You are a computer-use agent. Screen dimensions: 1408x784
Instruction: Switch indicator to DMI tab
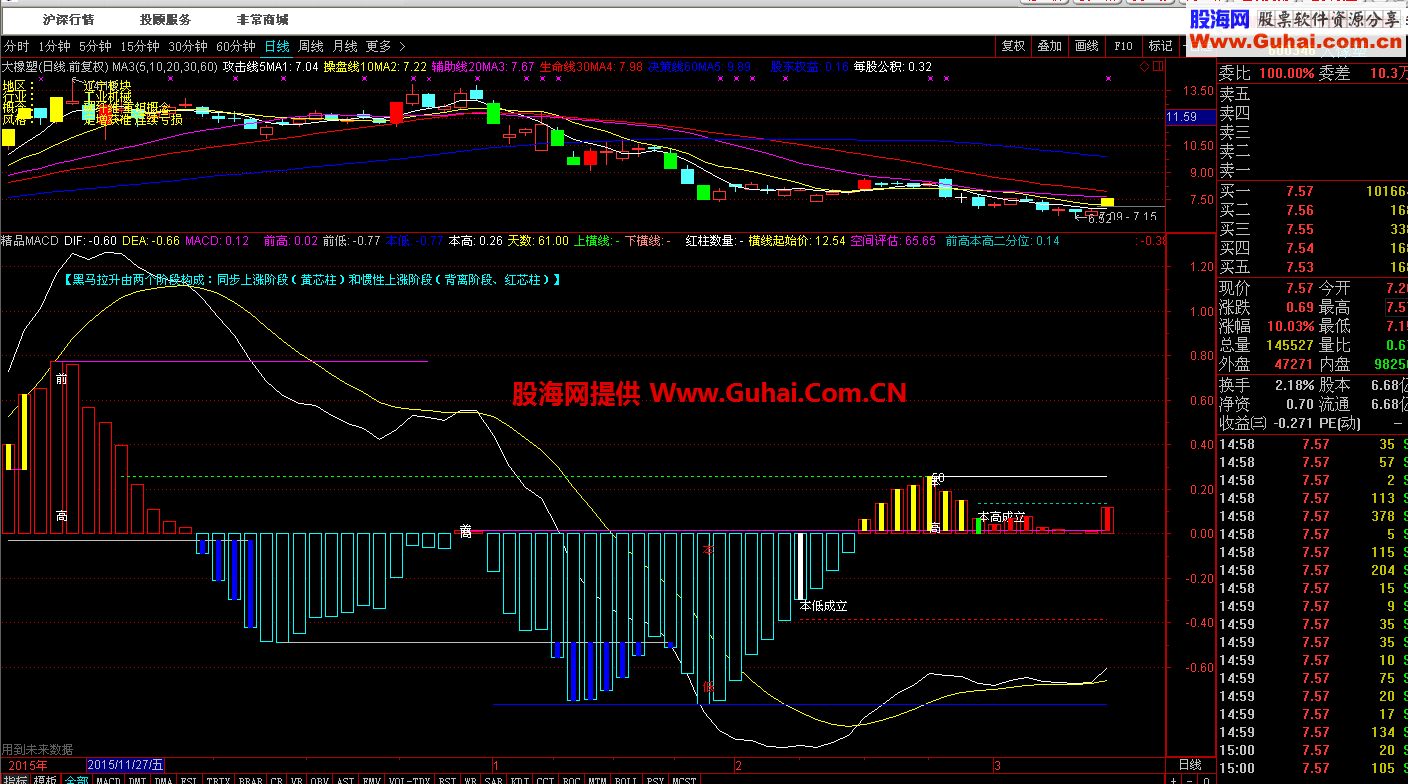pos(137,778)
